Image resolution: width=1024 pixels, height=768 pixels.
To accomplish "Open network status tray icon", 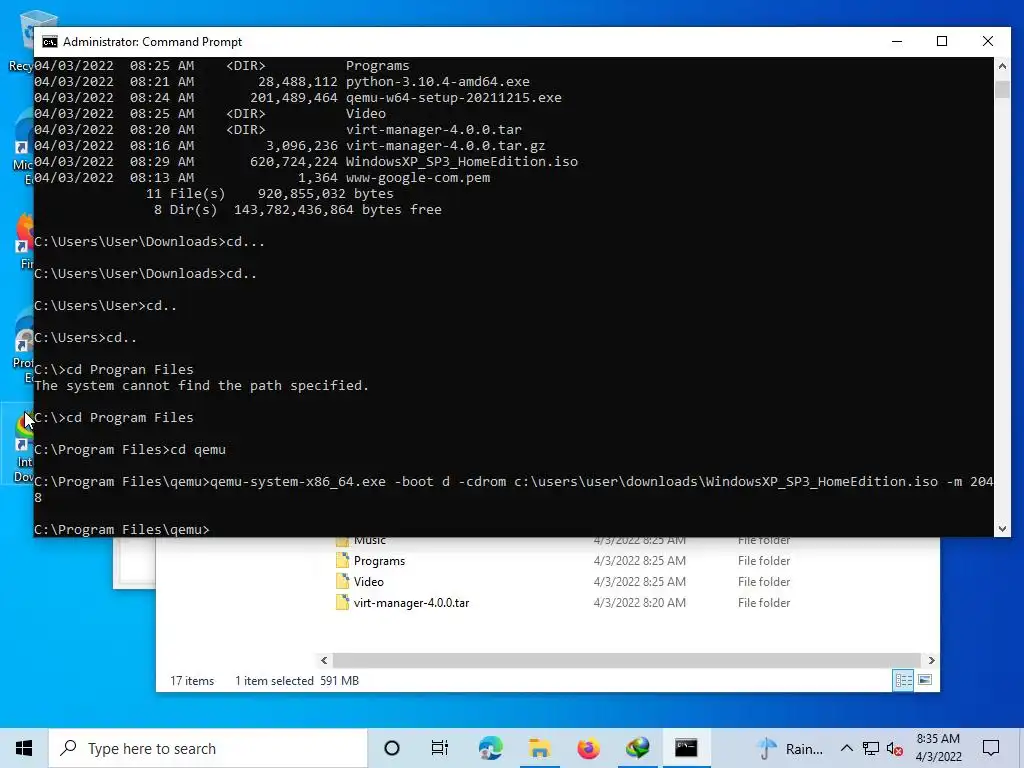I will tap(871, 748).
